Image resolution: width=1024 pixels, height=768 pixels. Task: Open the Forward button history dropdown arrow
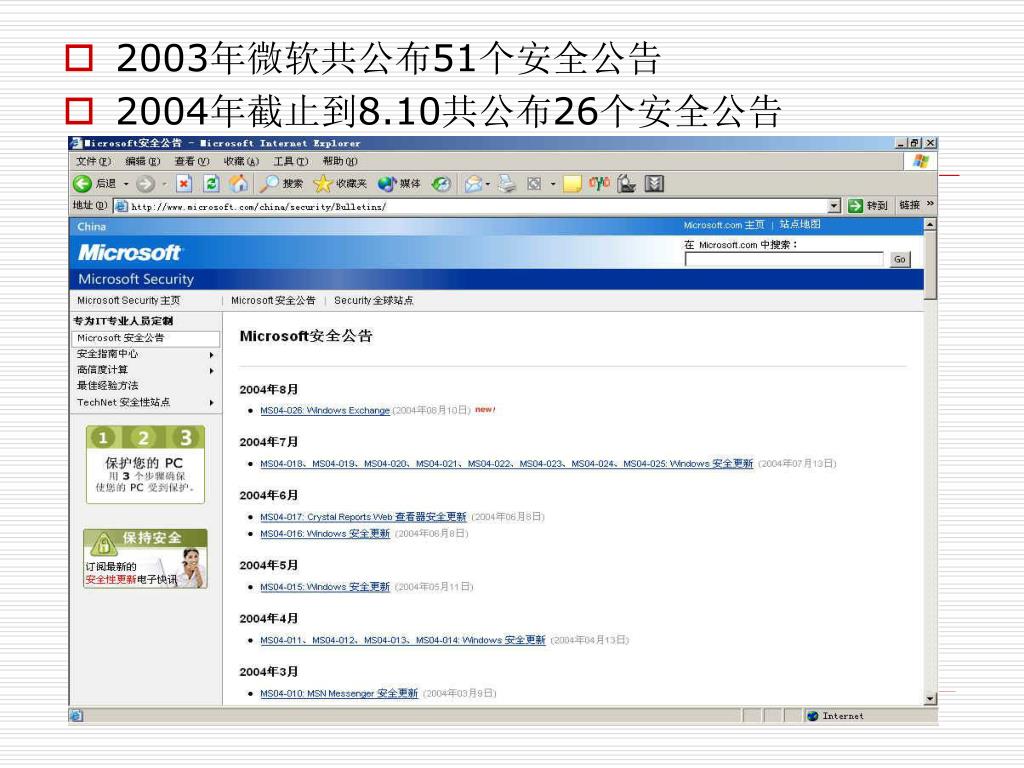[x=164, y=184]
